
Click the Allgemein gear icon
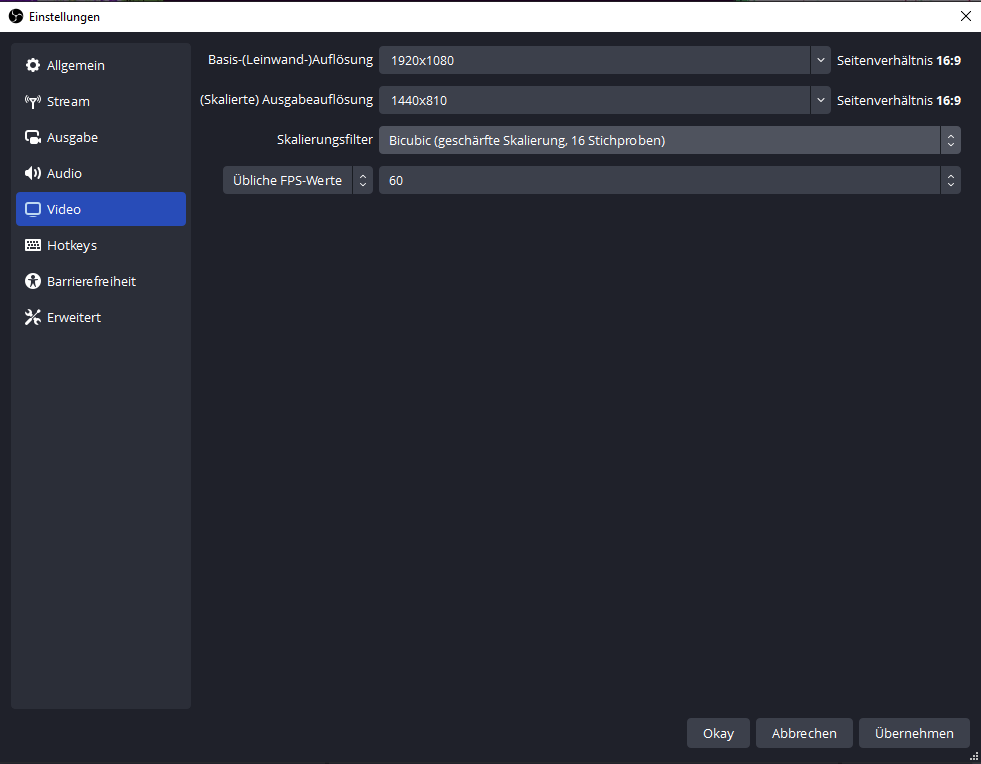[32, 66]
